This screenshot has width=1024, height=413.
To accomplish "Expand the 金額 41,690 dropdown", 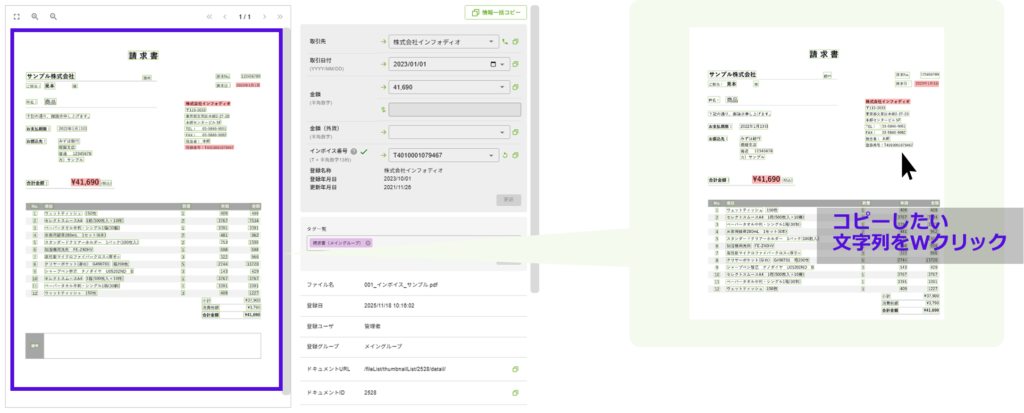I will pyautogui.click(x=491, y=88).
